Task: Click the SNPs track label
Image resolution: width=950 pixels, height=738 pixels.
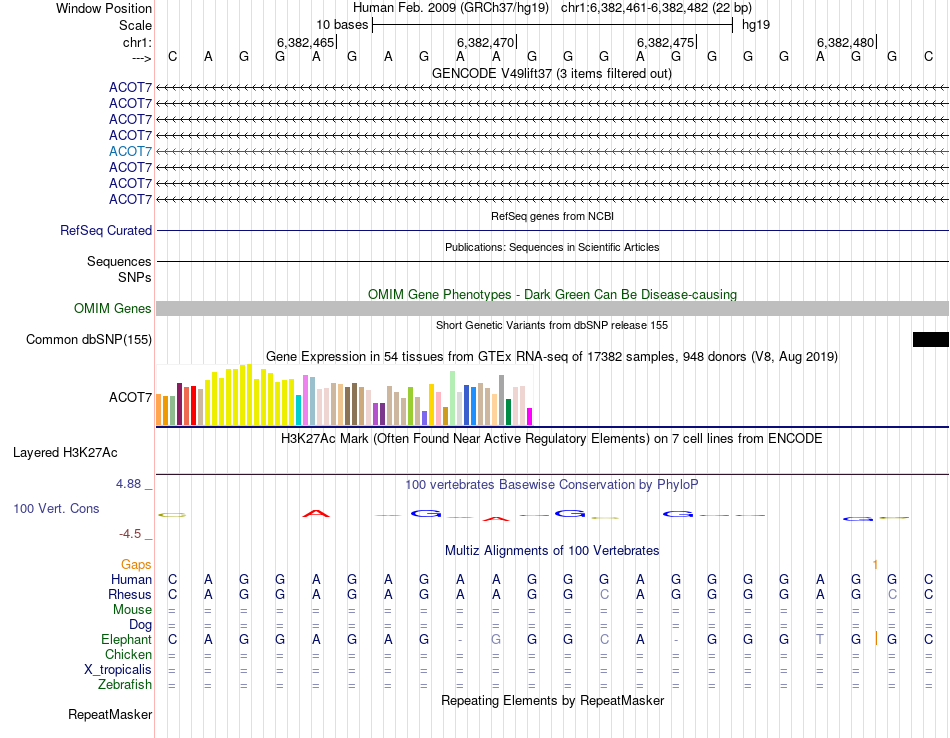Action: [135, 277]
